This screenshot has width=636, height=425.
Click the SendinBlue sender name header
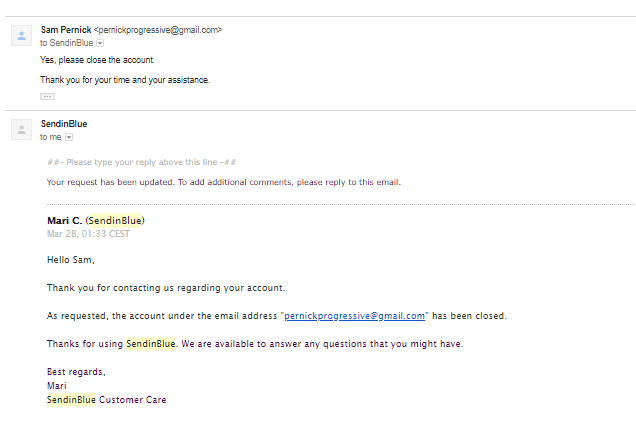[63, 124]
